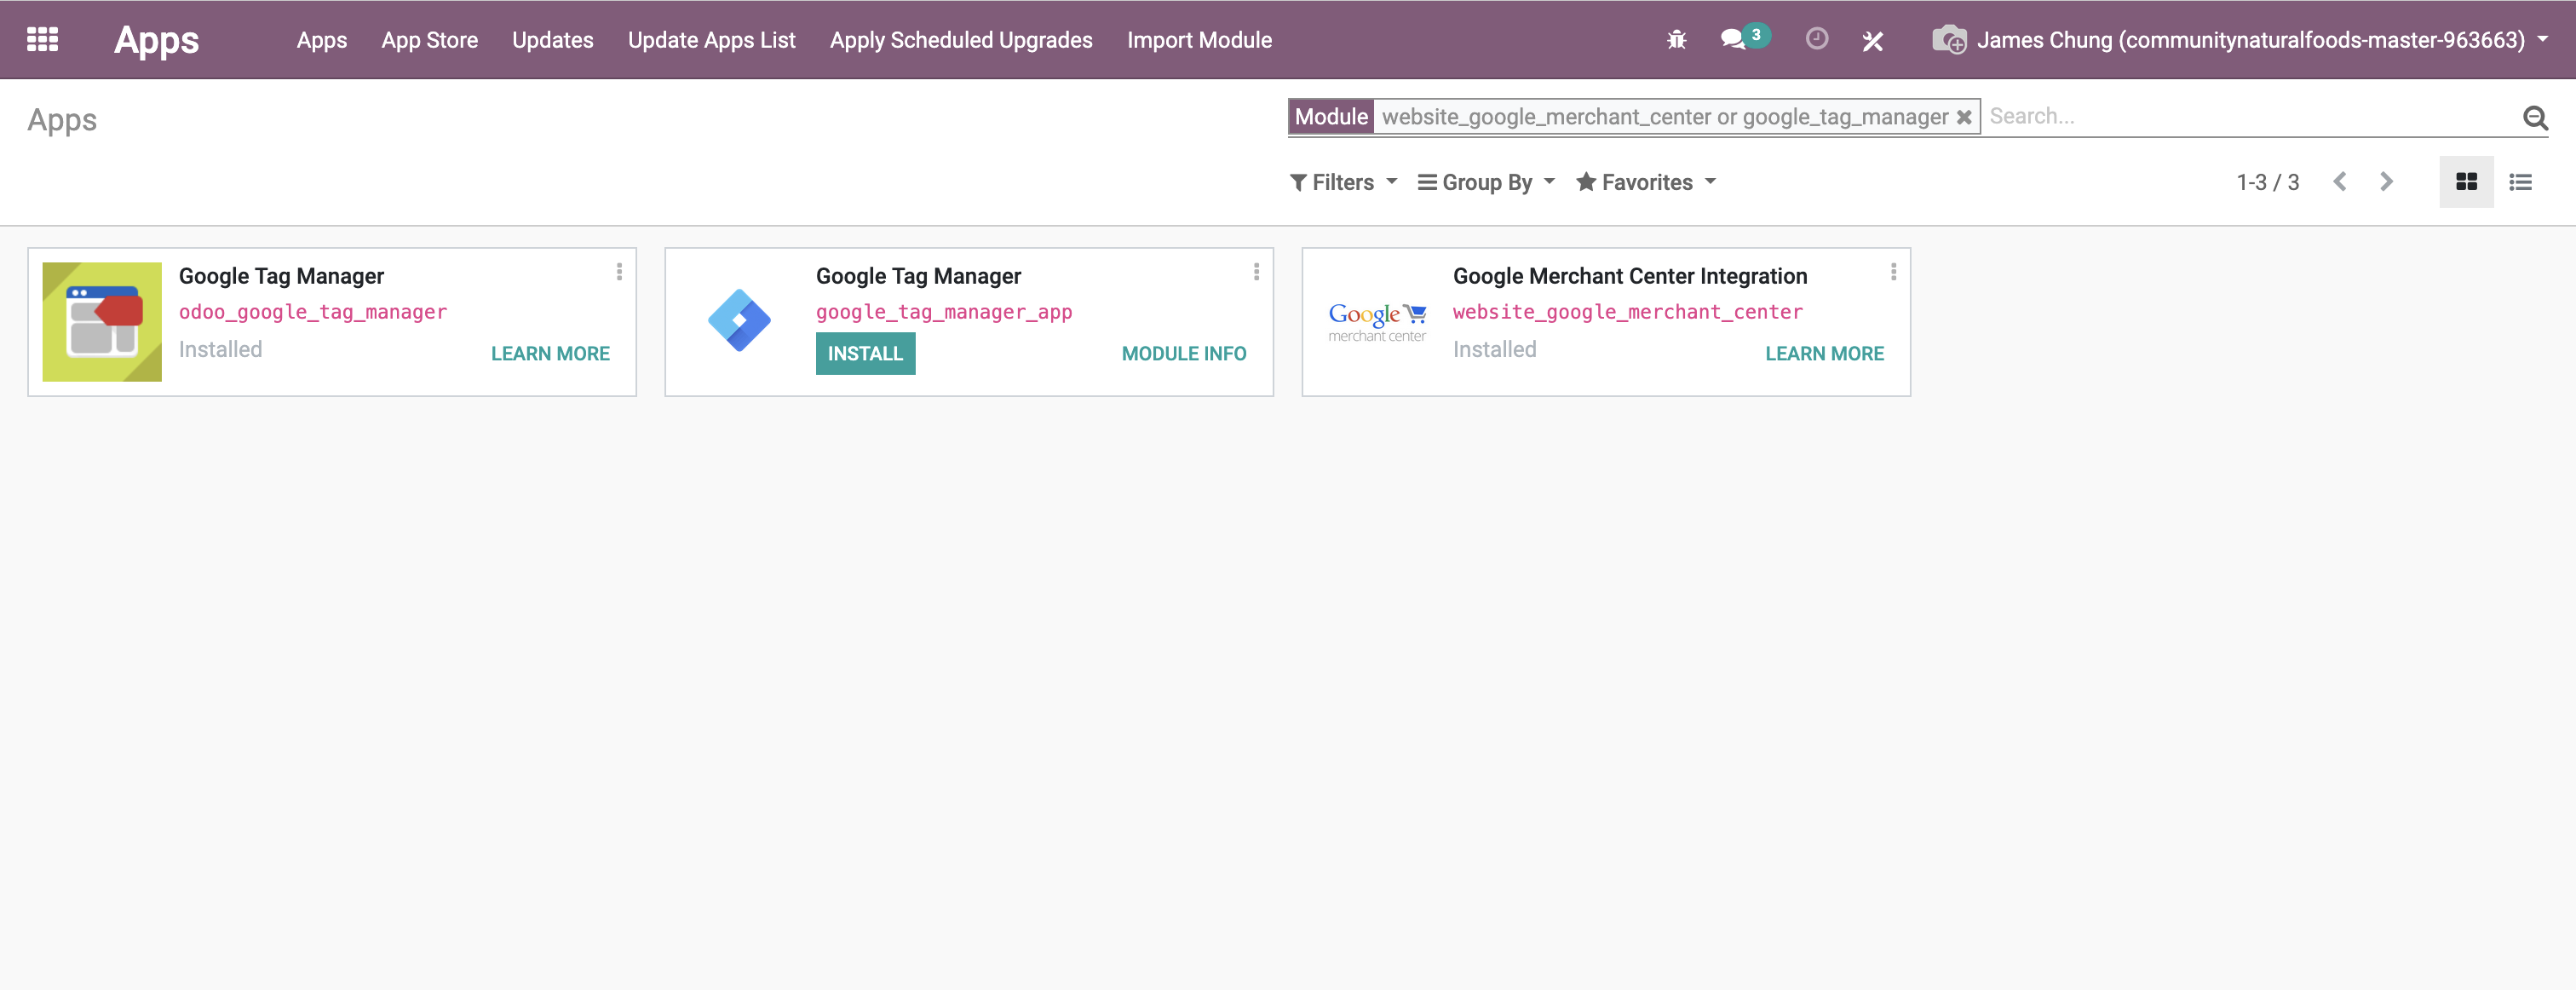Open Updates menu
2576x990 pixels.
[552, 40]
